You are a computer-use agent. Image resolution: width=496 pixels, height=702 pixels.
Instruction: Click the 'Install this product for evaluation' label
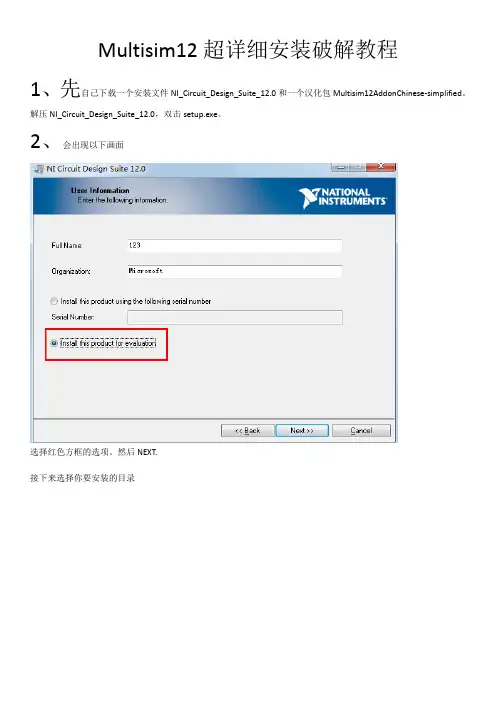108,343
